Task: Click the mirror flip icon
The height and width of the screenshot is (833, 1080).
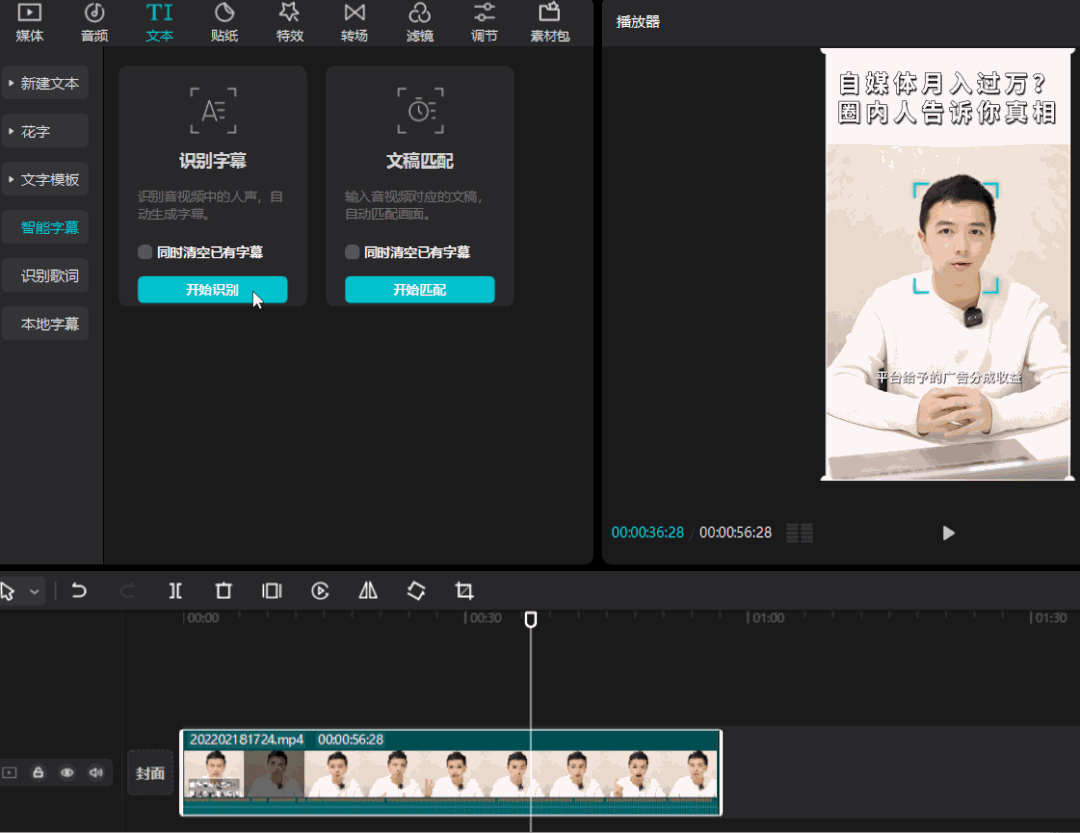Action: pos(368,590)
